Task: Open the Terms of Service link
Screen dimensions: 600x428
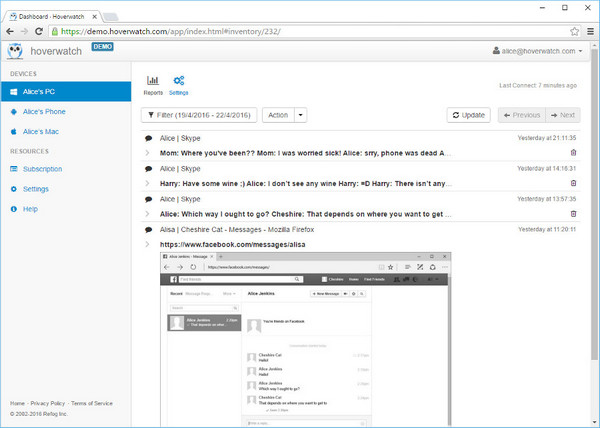Action: [x=92, y=403]
